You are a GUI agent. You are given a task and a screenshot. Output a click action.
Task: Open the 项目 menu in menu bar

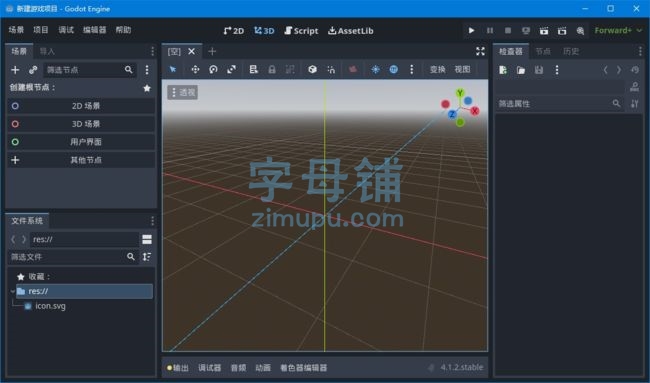coord(41,30)
